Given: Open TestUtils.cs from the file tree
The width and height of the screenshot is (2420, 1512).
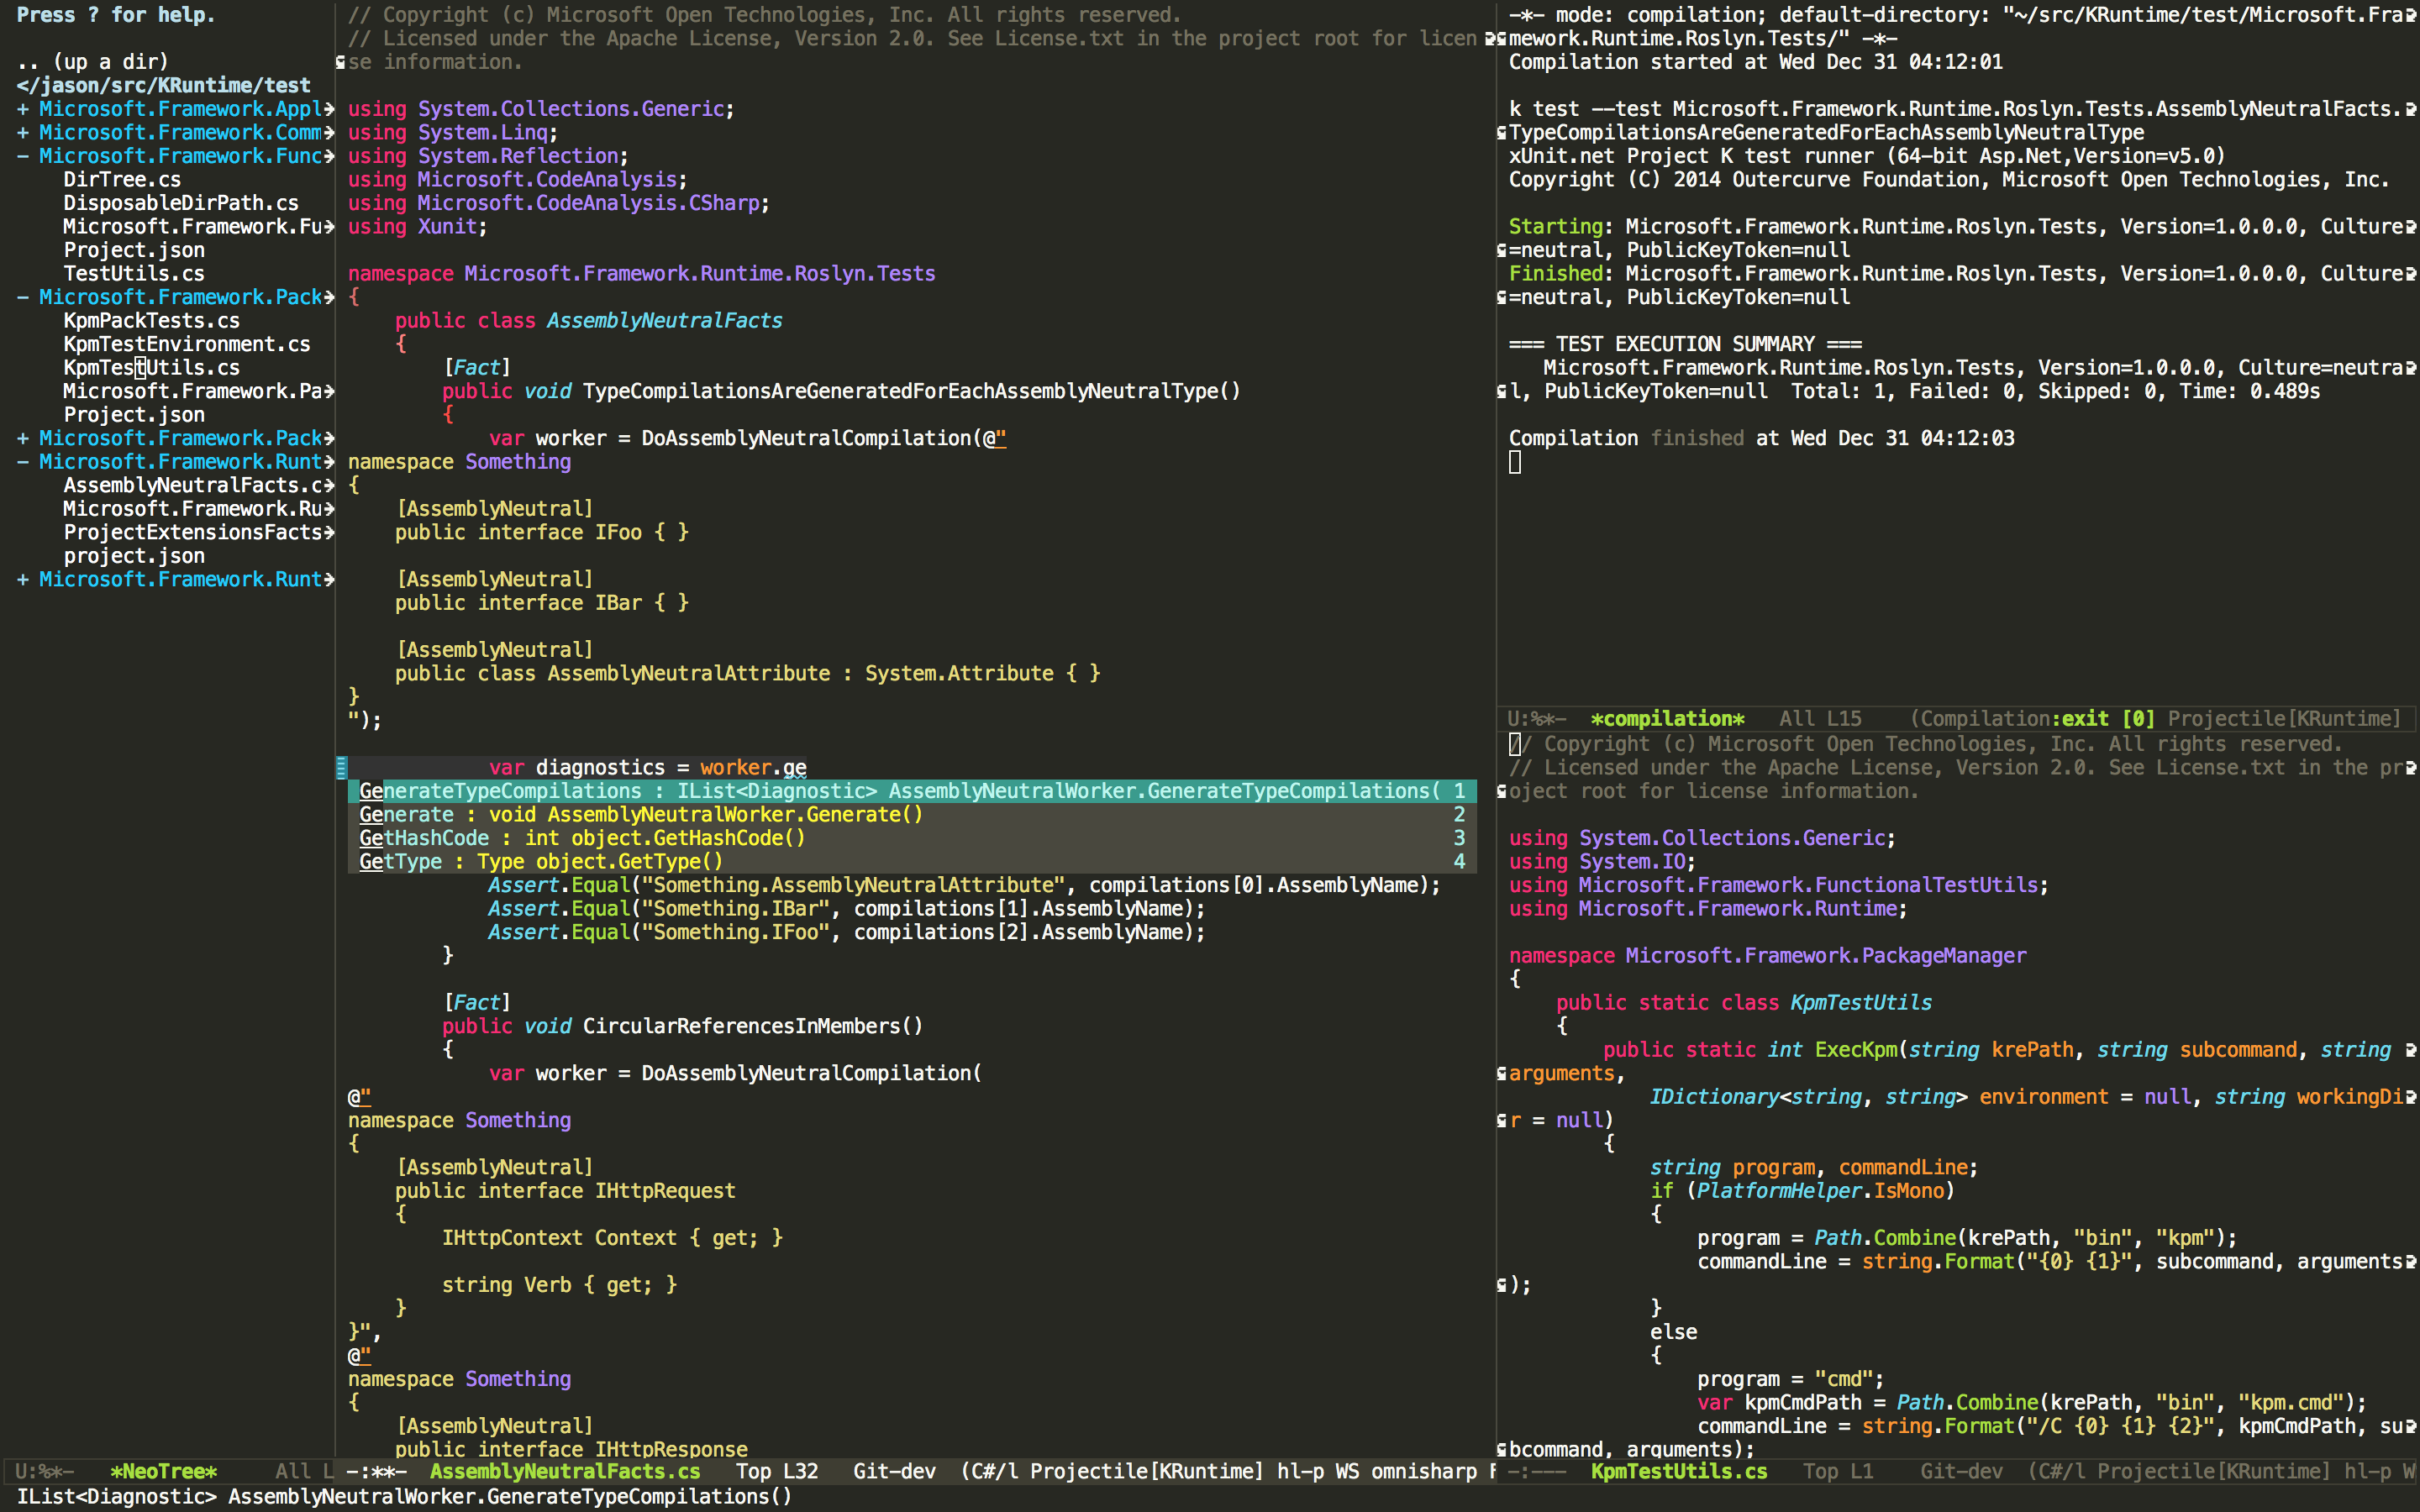Looking at the screenshot, I should click(134, 274).
